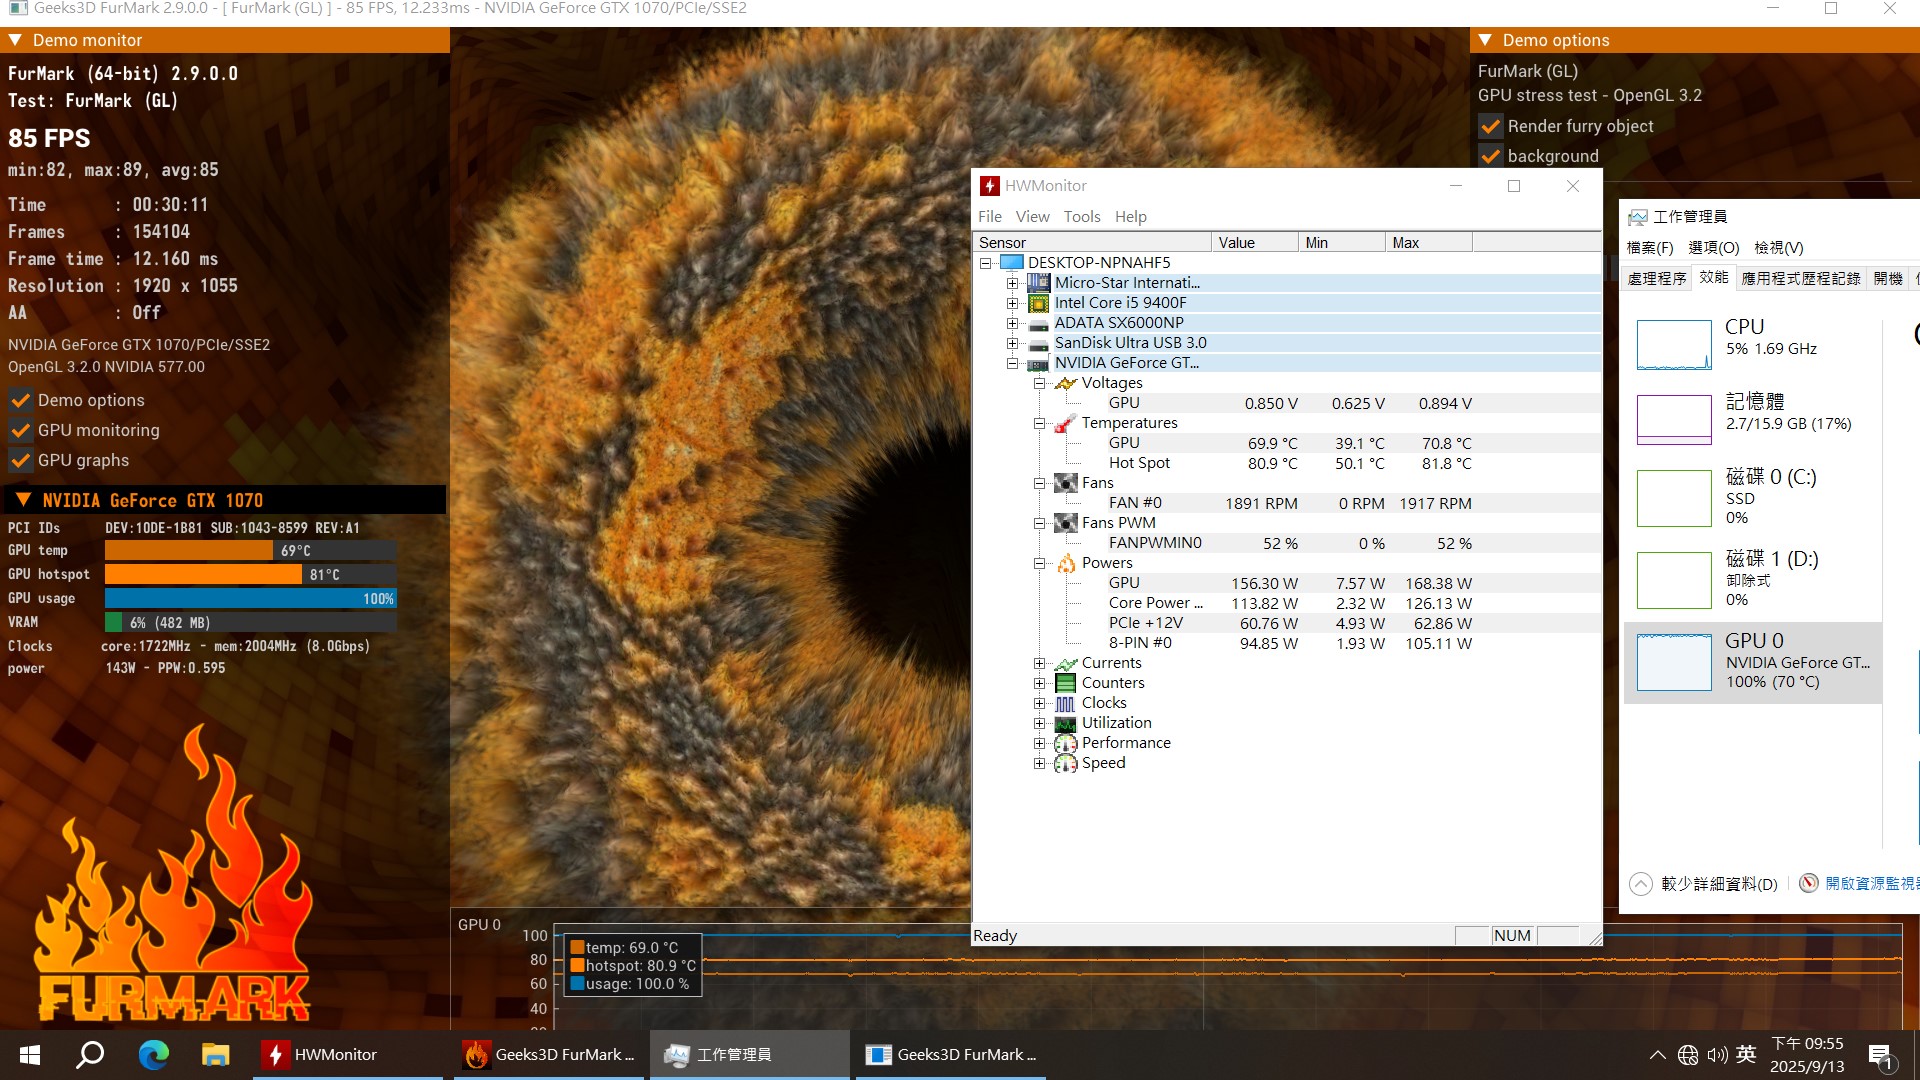Expand the Currents node
Screen dimensions: 1920x1080
pos(1039,663)
